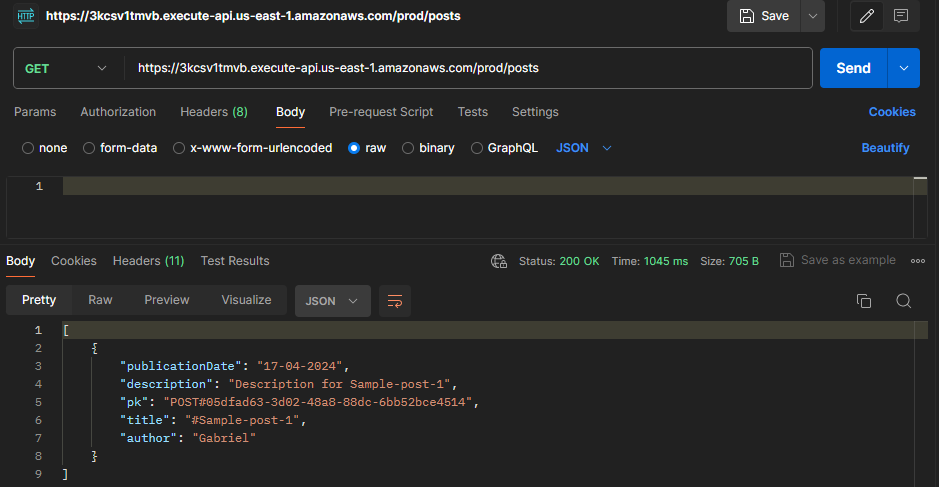Click the wrap lines icon
The height and width of the screenshot is (487, 939).
coord(395,301)
